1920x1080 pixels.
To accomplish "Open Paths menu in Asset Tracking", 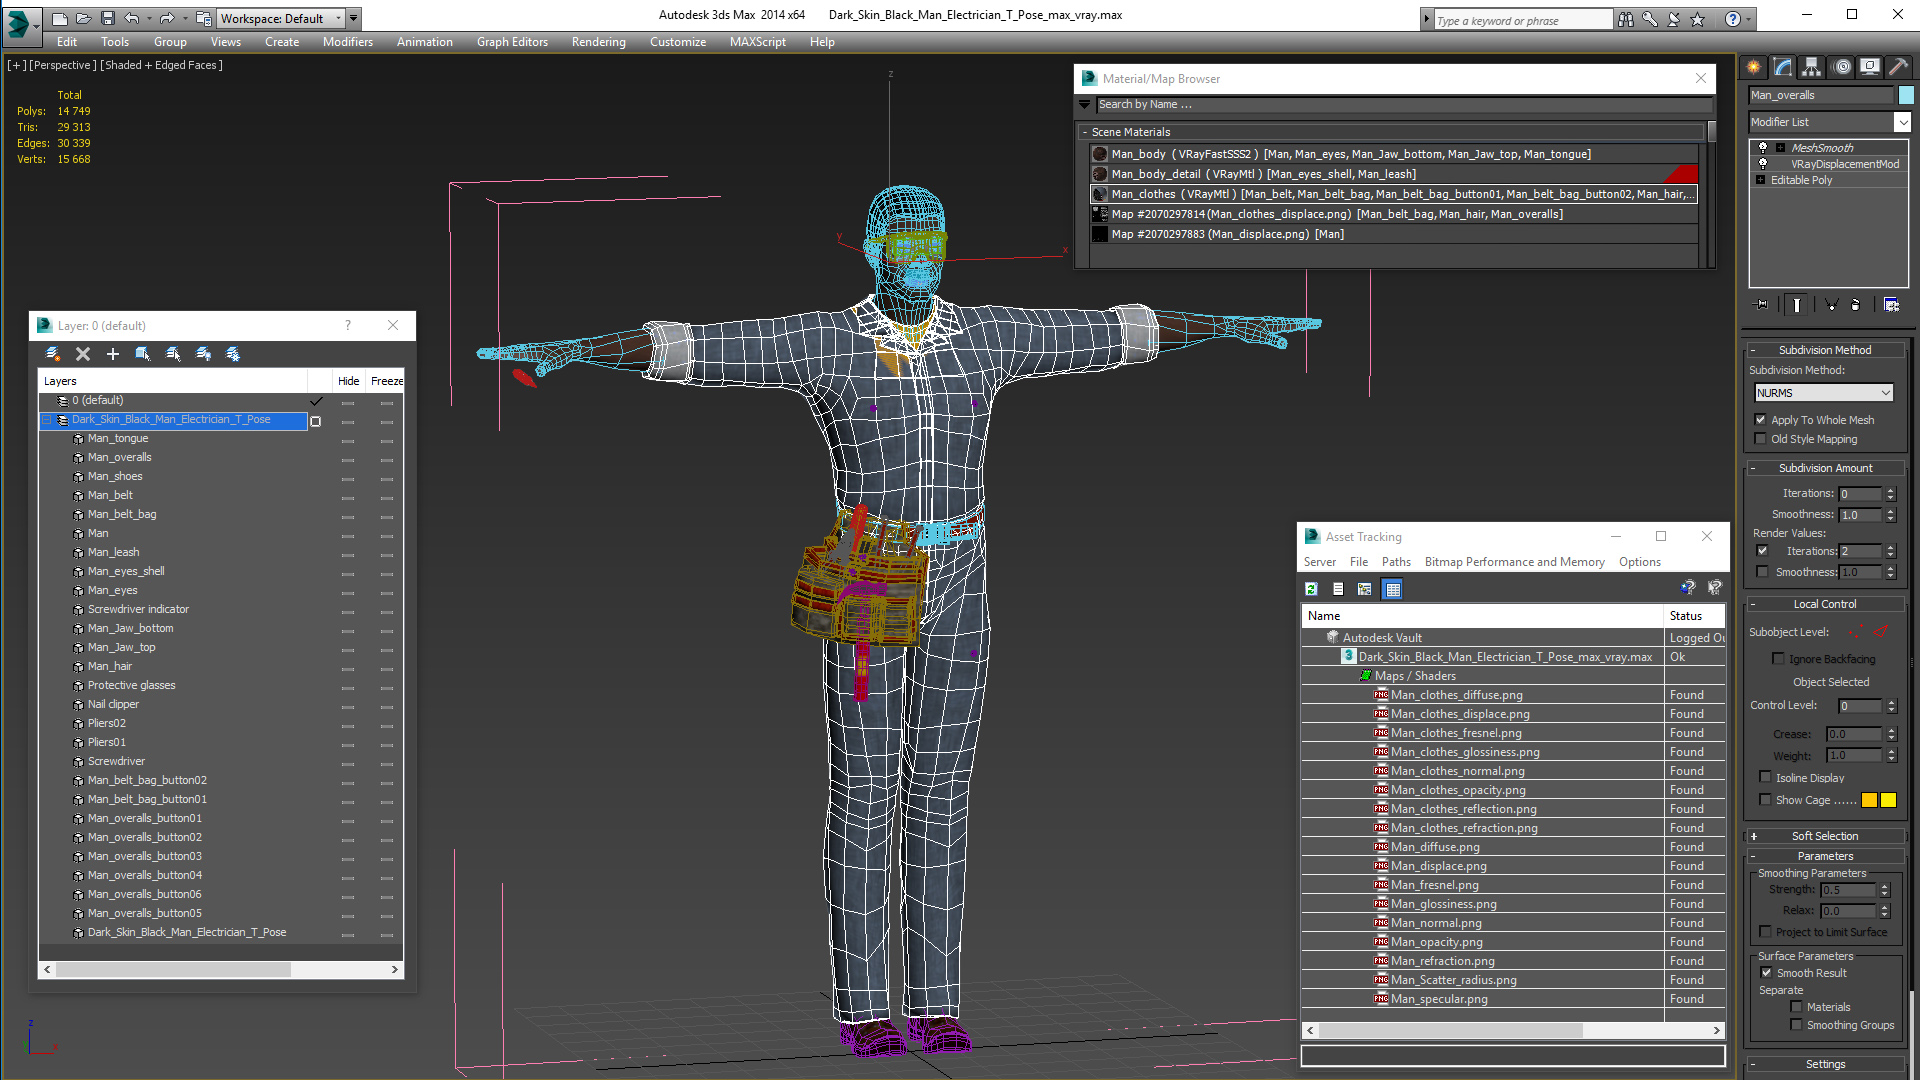I will click(x=1396, y=562).
